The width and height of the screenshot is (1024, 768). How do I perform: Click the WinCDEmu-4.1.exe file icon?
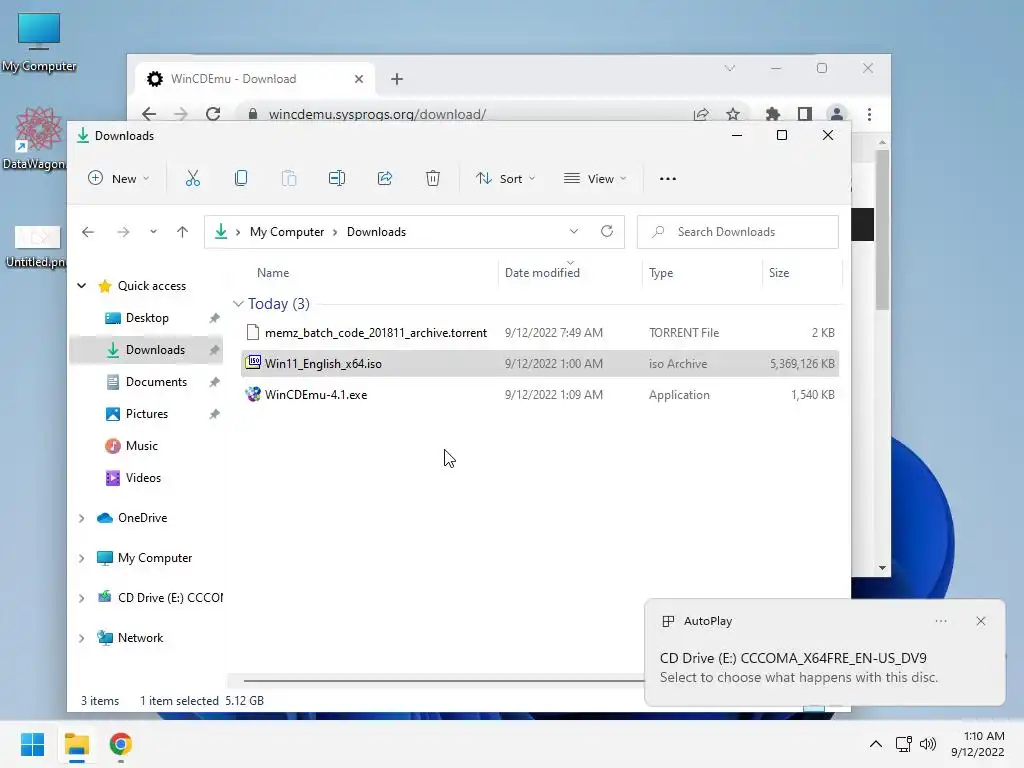[253, 394]
